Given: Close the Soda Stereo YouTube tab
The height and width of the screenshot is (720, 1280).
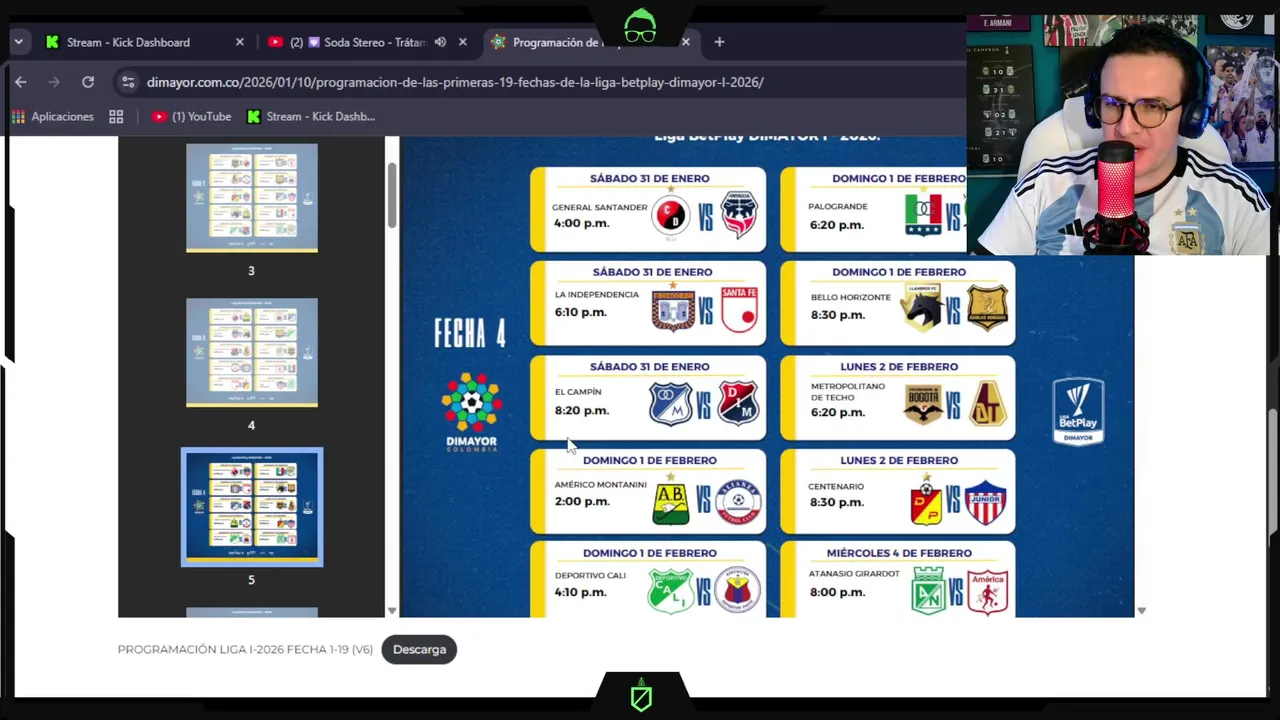Looking at the screenshot, I should click(462, 42).
